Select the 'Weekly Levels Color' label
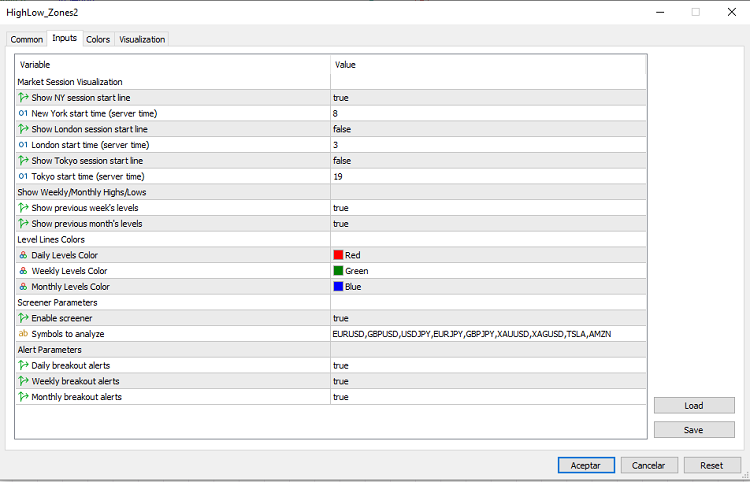The width and height of the screenshot is (750, 482). pyautogui.click(x=69, y=271)
